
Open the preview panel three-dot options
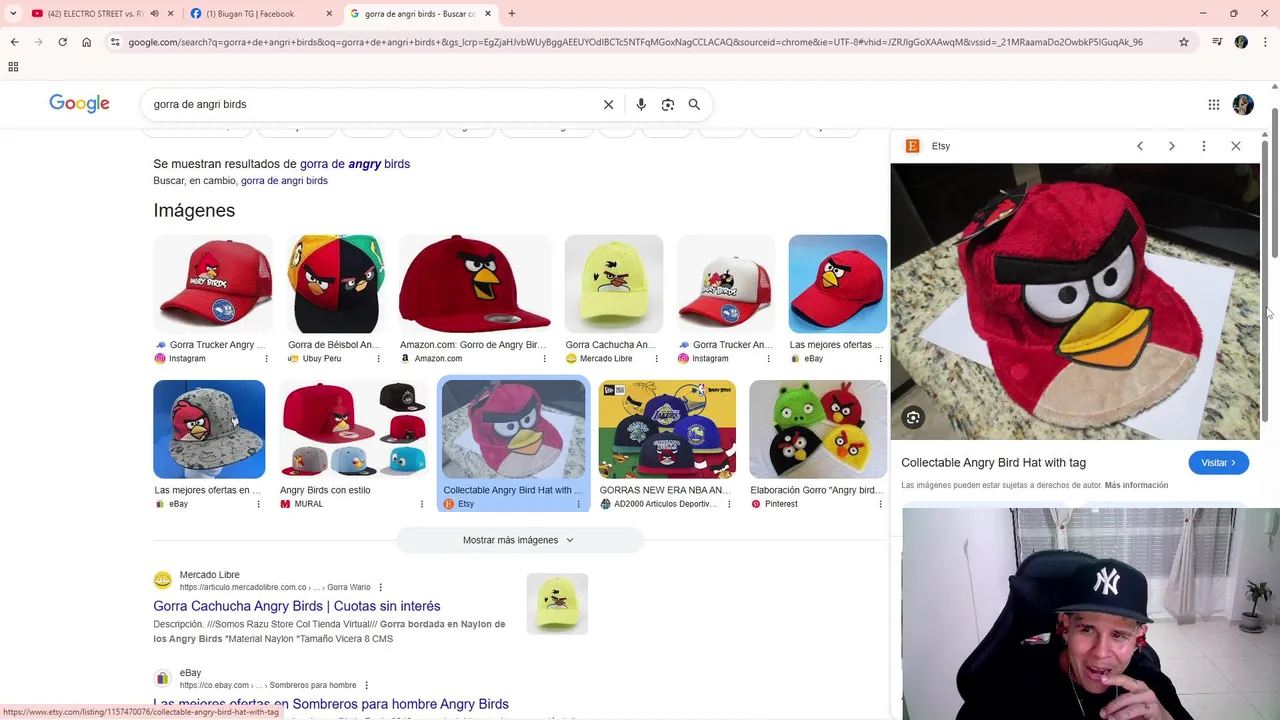[1204, 146]
